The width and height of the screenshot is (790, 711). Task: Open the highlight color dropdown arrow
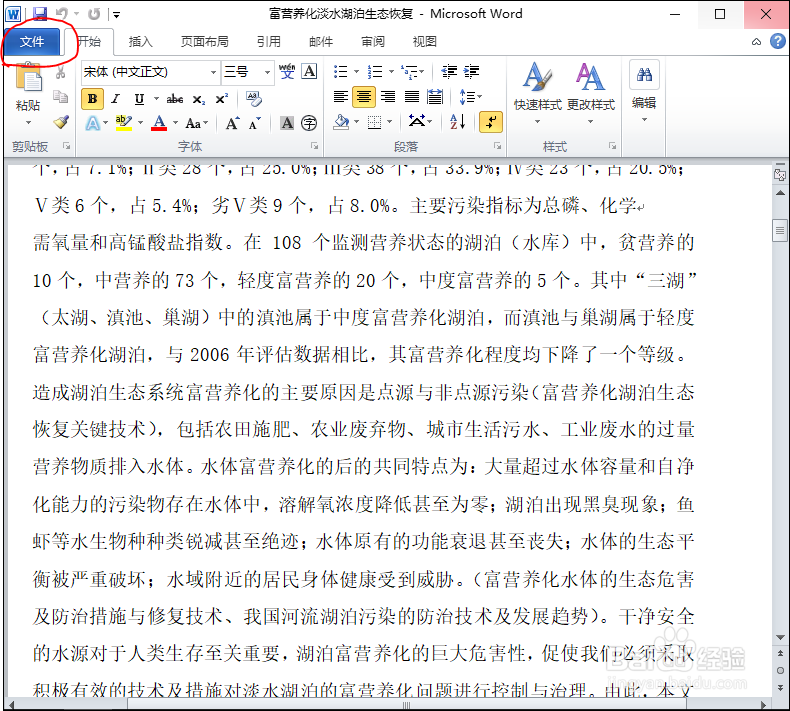tap(140, 123)
